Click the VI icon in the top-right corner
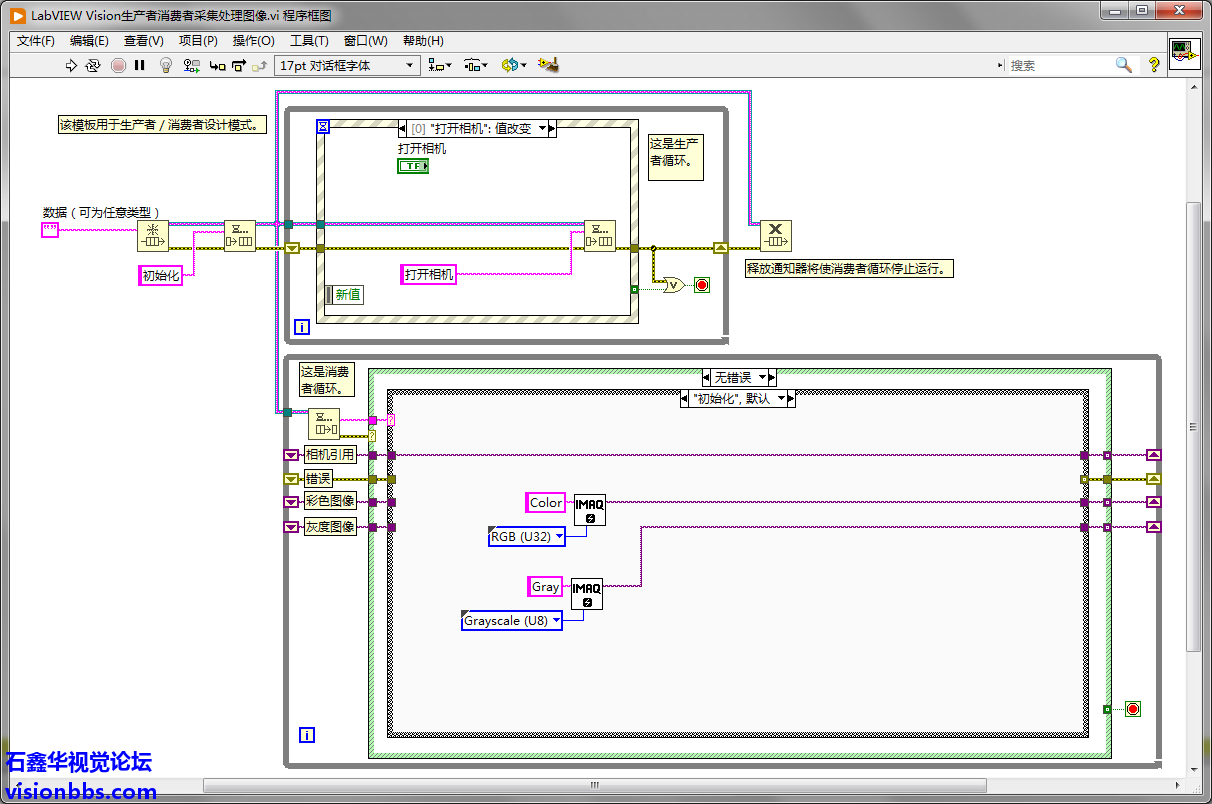 click(1185, 54)
